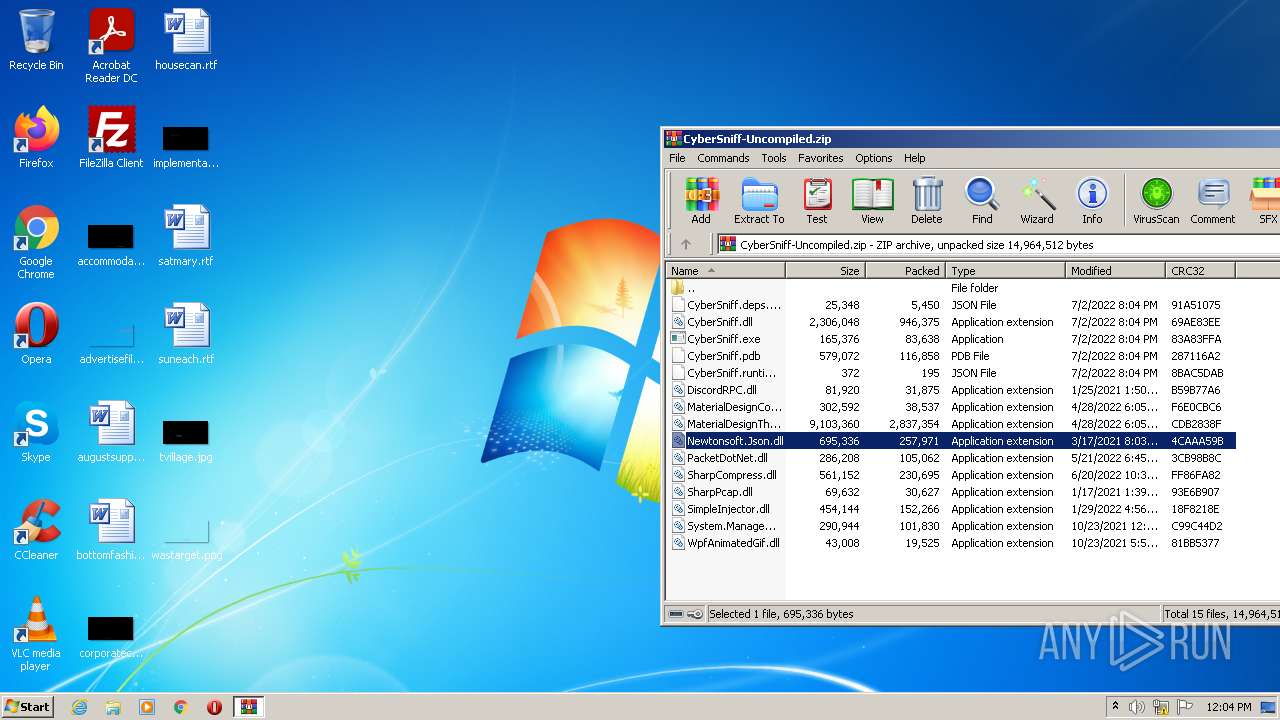Open Acrobat Reader DC desktop shortcut
Viewport: 1280px width, 720px height.
(x=111, y=46)
